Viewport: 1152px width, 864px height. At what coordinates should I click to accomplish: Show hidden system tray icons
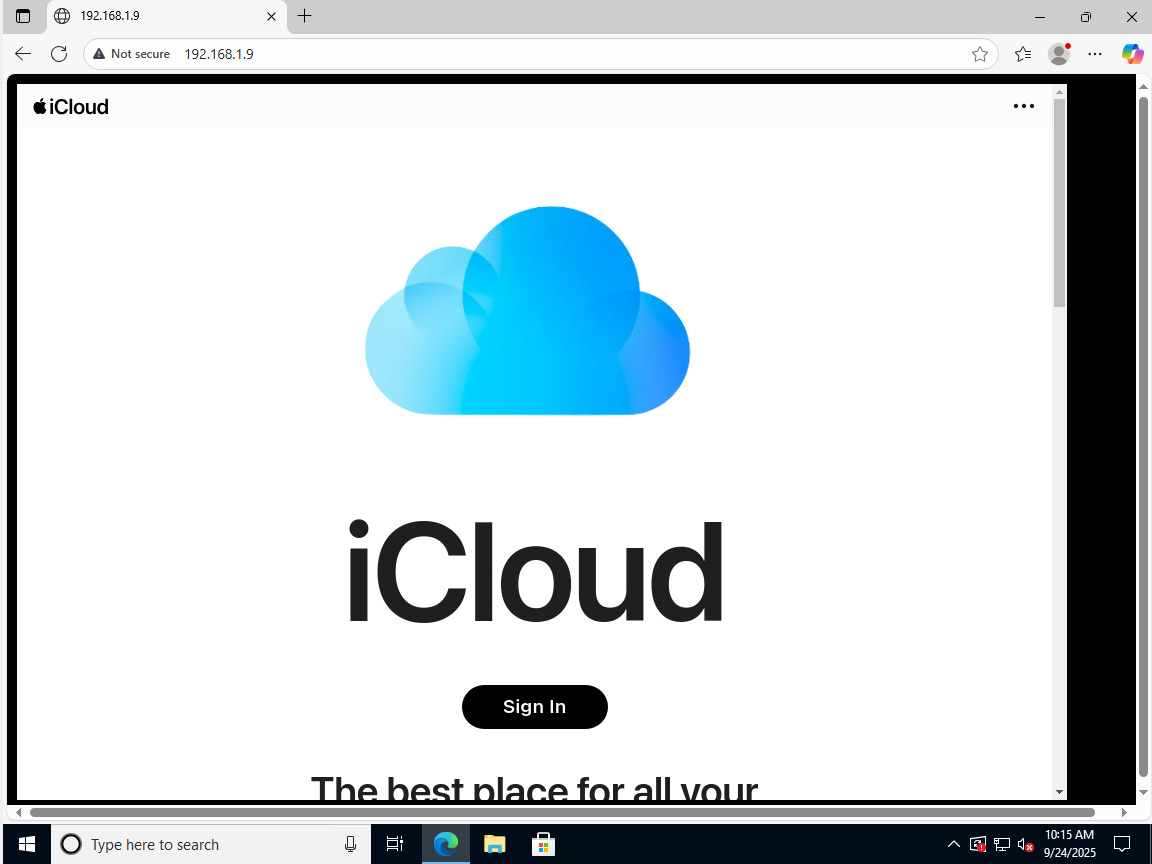tap(954, 843)
